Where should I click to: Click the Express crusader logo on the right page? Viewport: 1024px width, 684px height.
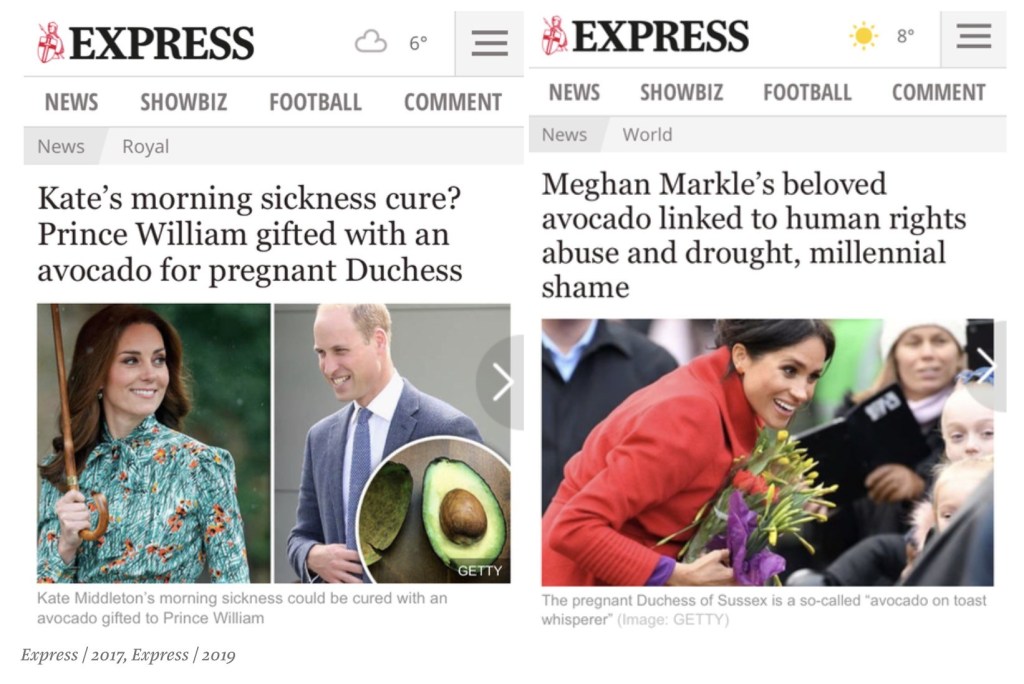point(554,37)
